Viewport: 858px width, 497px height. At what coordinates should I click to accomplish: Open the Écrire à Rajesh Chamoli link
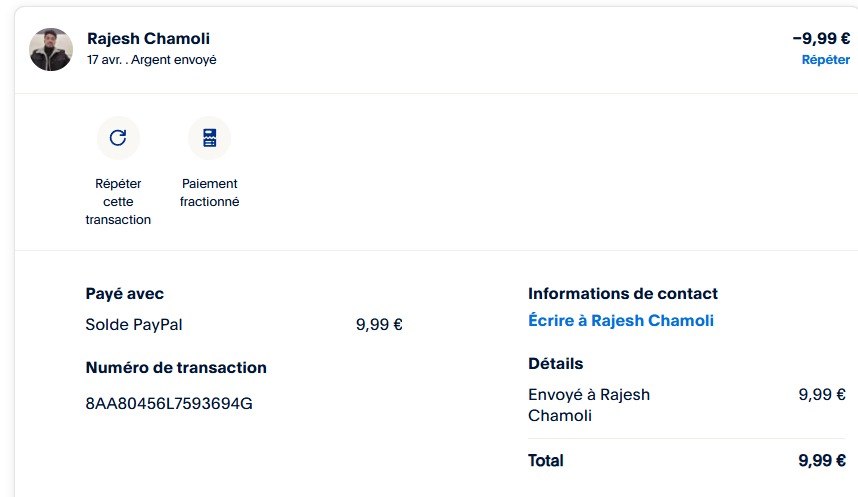[620, 321]
